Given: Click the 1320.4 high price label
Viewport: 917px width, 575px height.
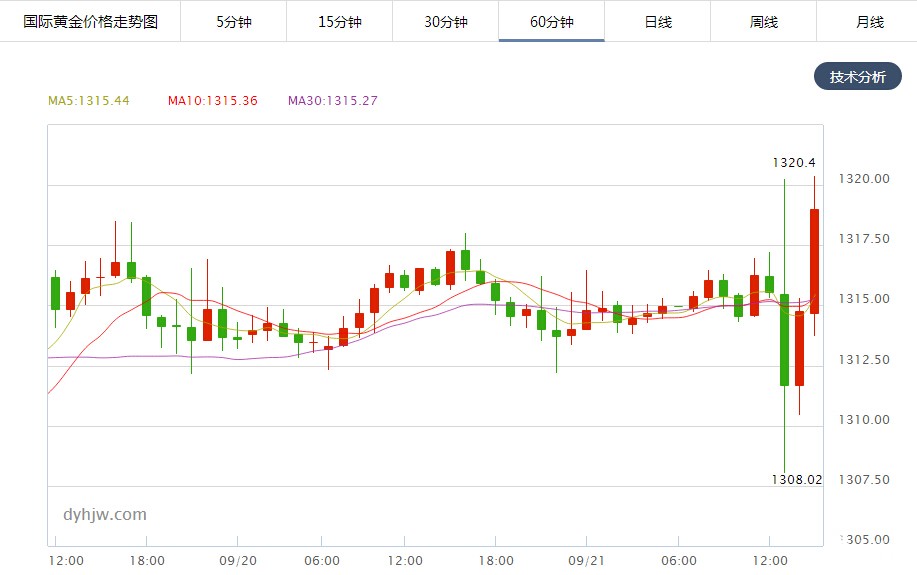Looking at the screenshot, I should 794,163.
